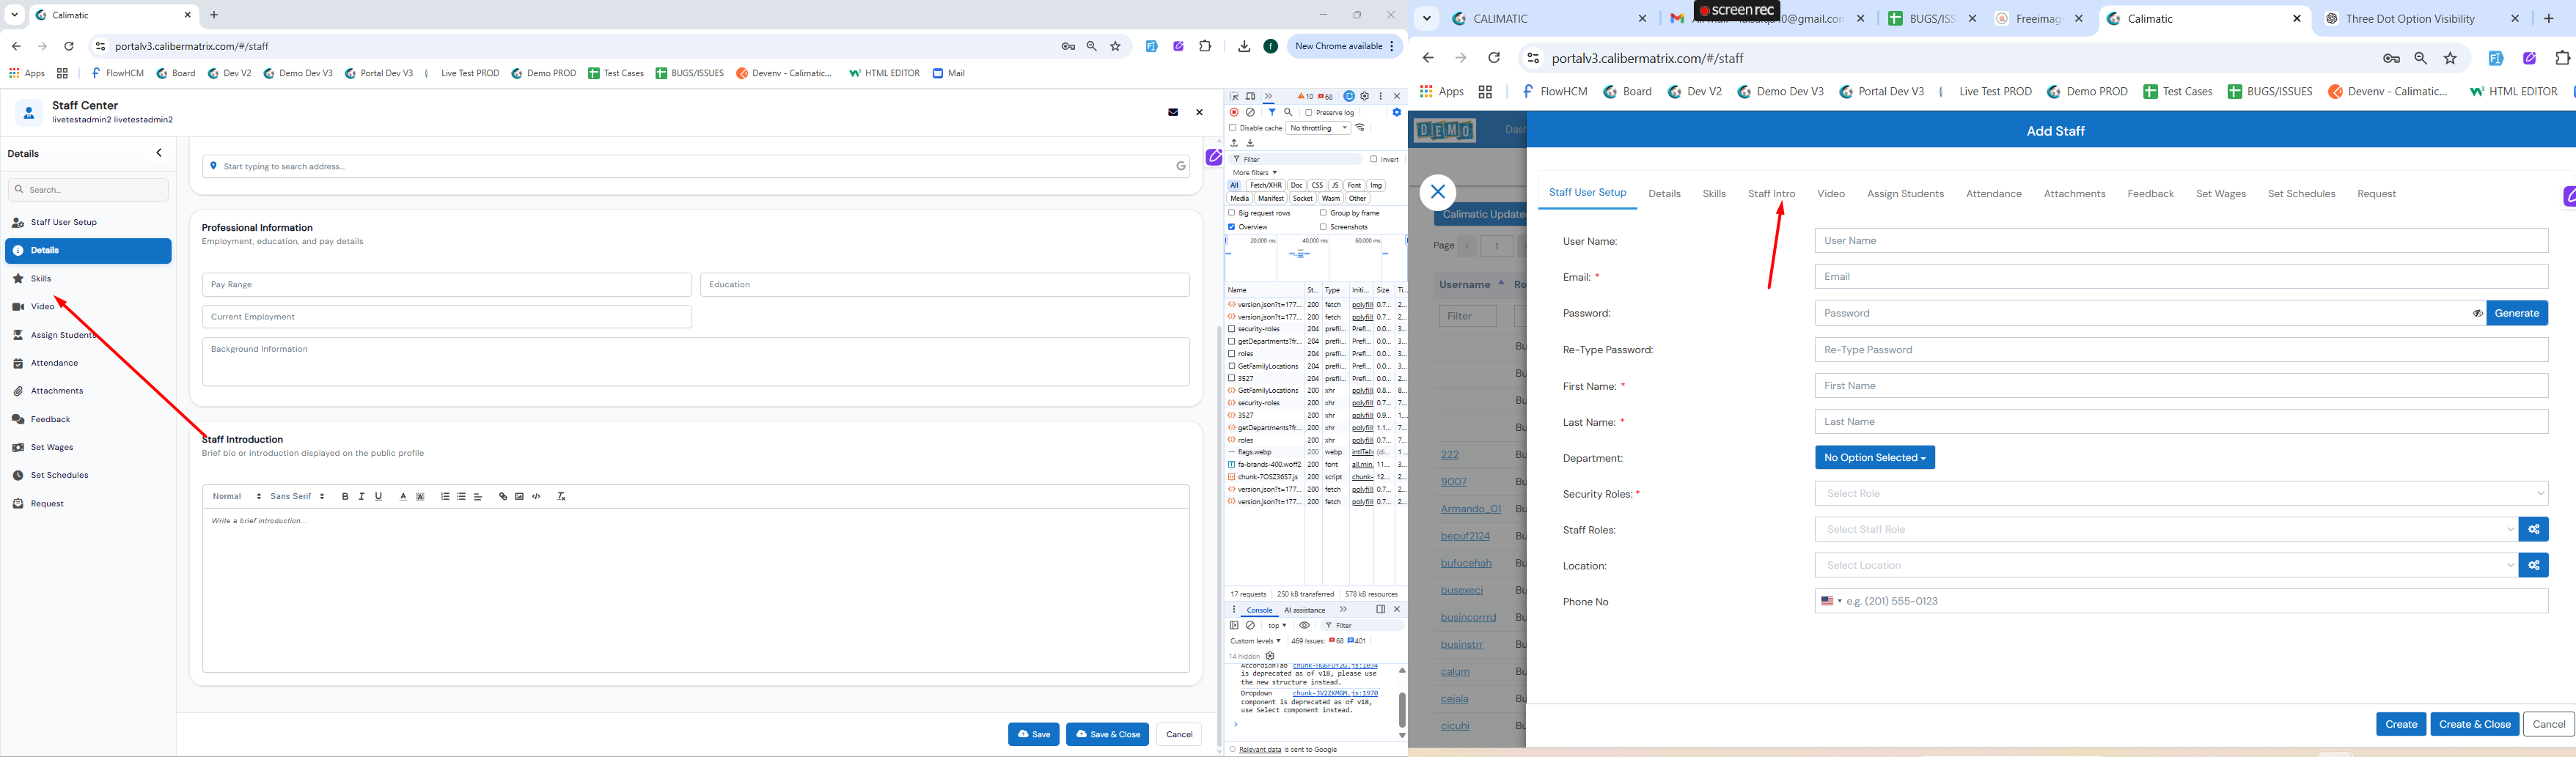
Task: Insert a numbered list in the introduction editor
Action: coord(445,496)
